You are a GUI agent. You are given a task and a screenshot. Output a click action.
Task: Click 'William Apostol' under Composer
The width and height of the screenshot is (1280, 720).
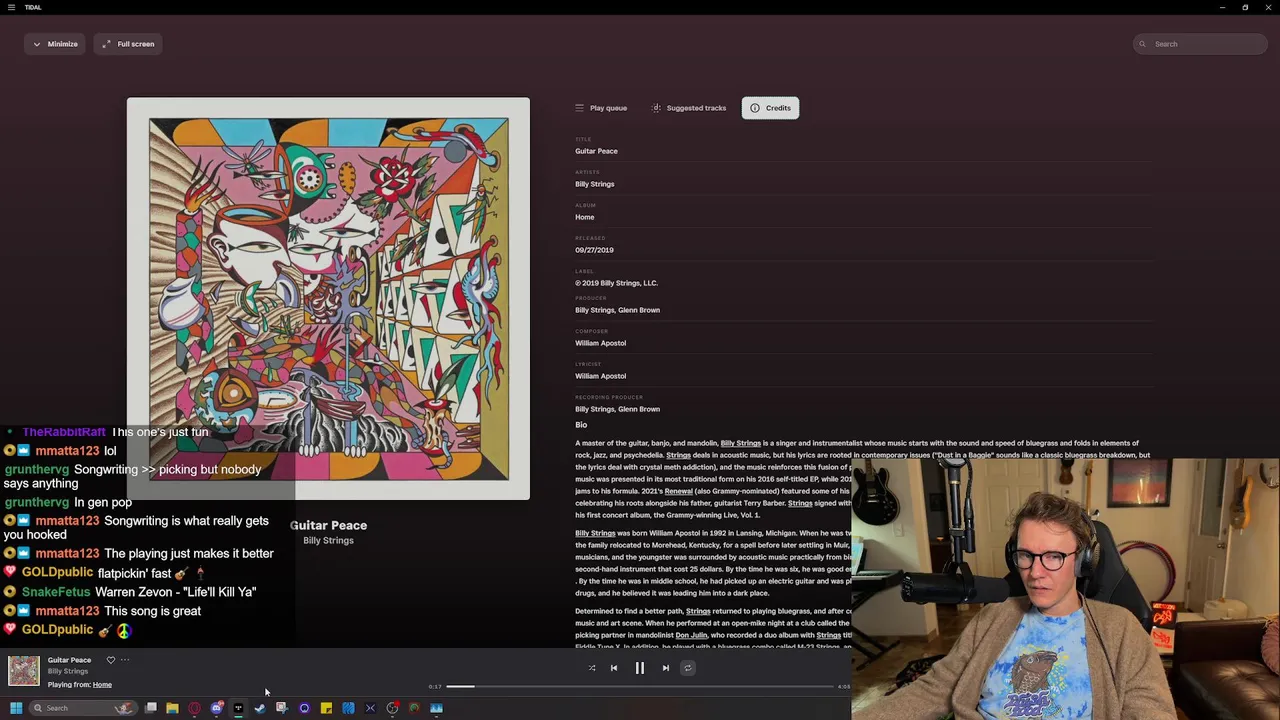(x=600, y=343)
